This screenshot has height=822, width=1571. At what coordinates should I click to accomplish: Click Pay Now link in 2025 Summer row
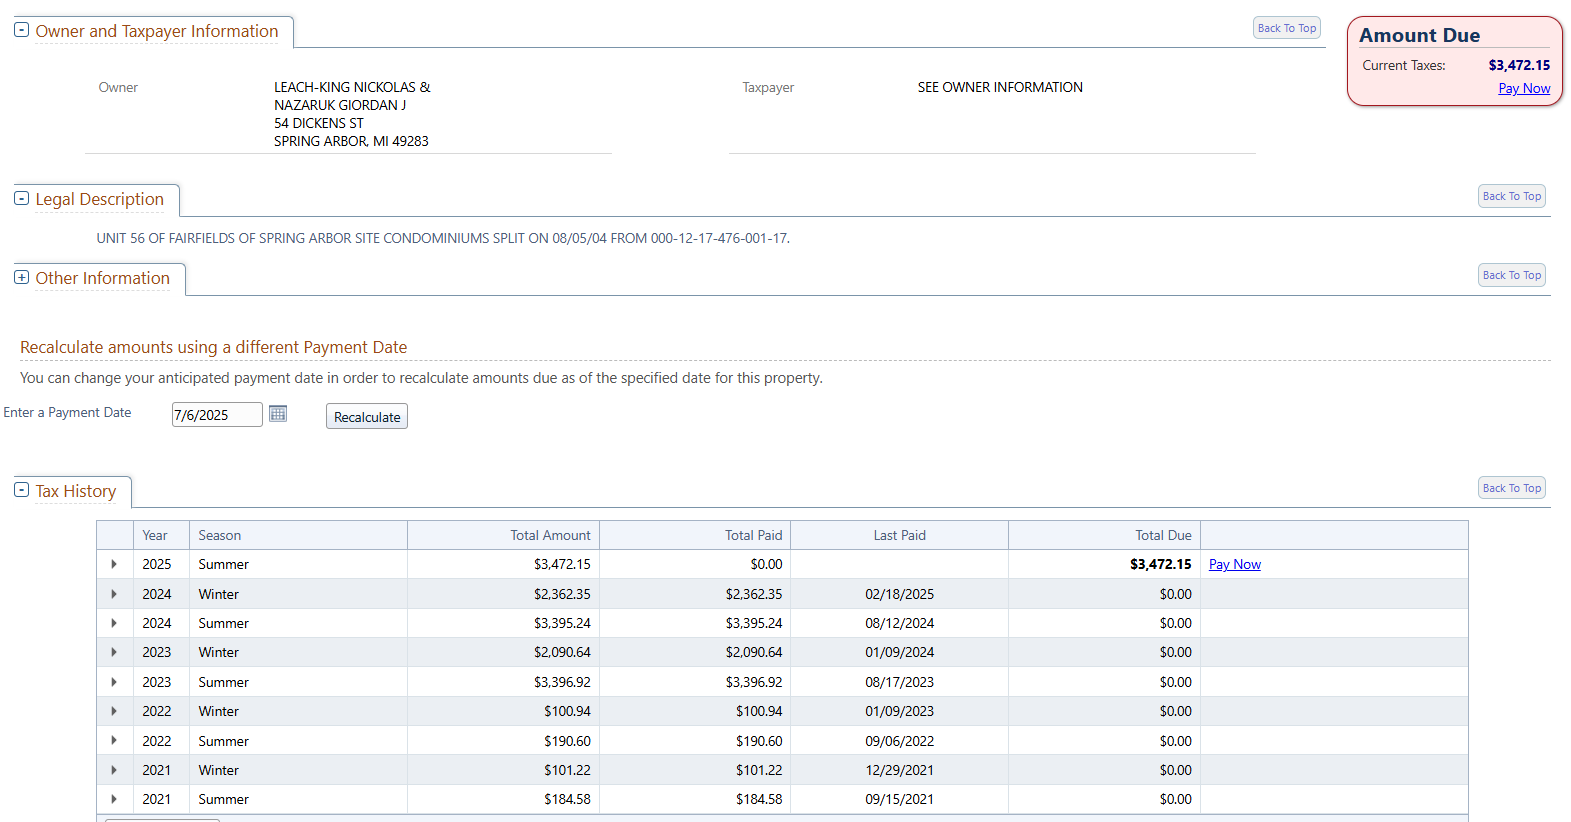(1234, 564)
